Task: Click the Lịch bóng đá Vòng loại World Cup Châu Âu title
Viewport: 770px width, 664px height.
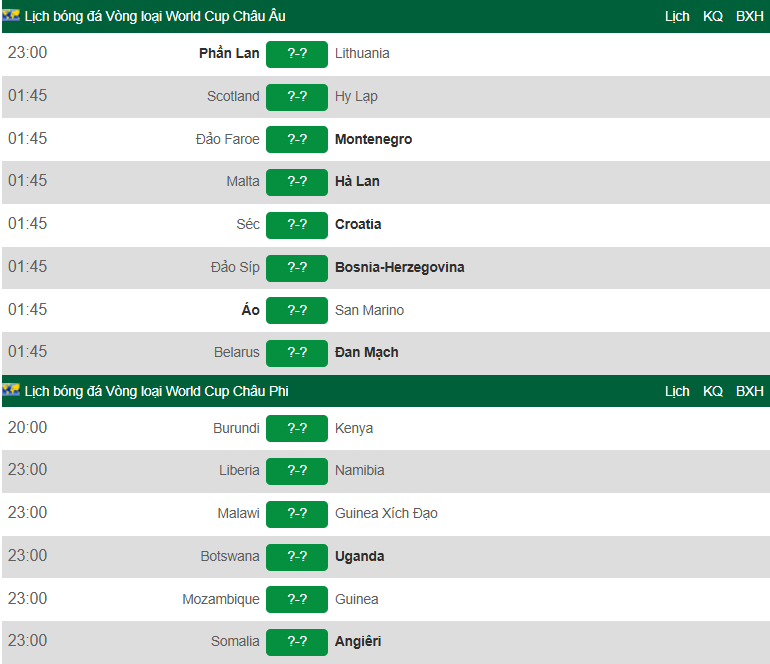Action: tap(155, 16)
